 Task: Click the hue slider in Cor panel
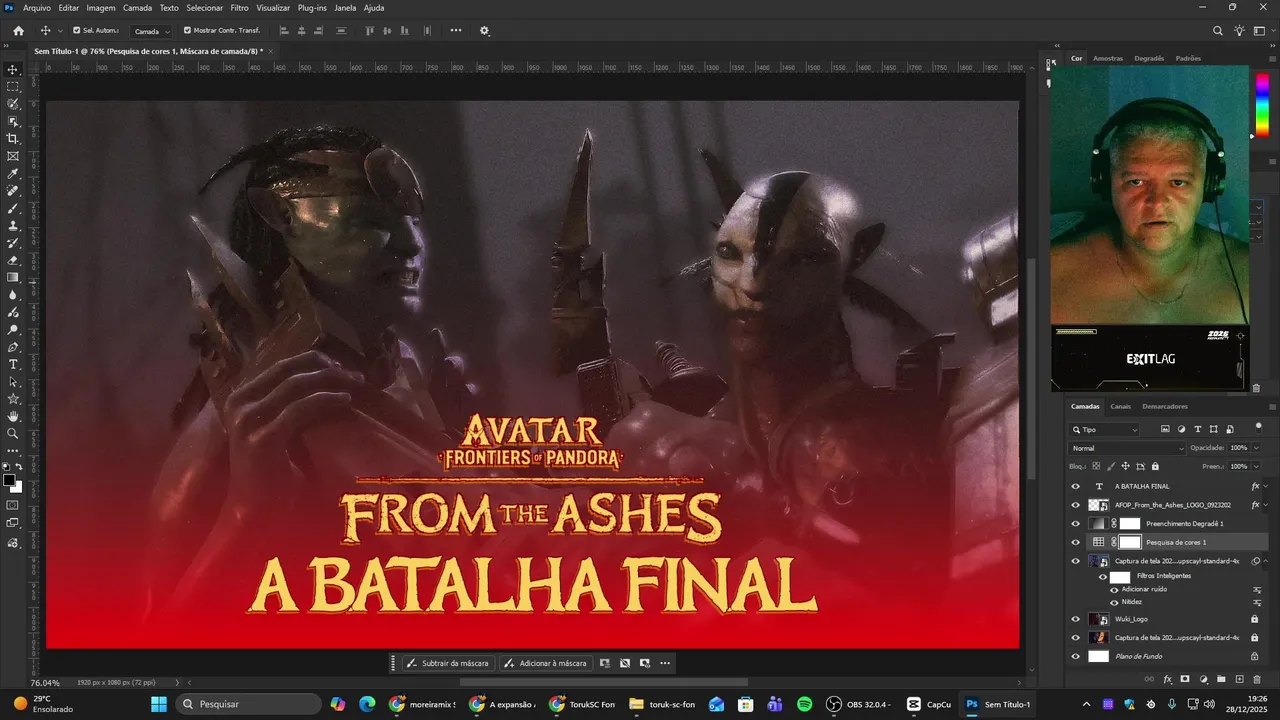tap(1262, 103)
